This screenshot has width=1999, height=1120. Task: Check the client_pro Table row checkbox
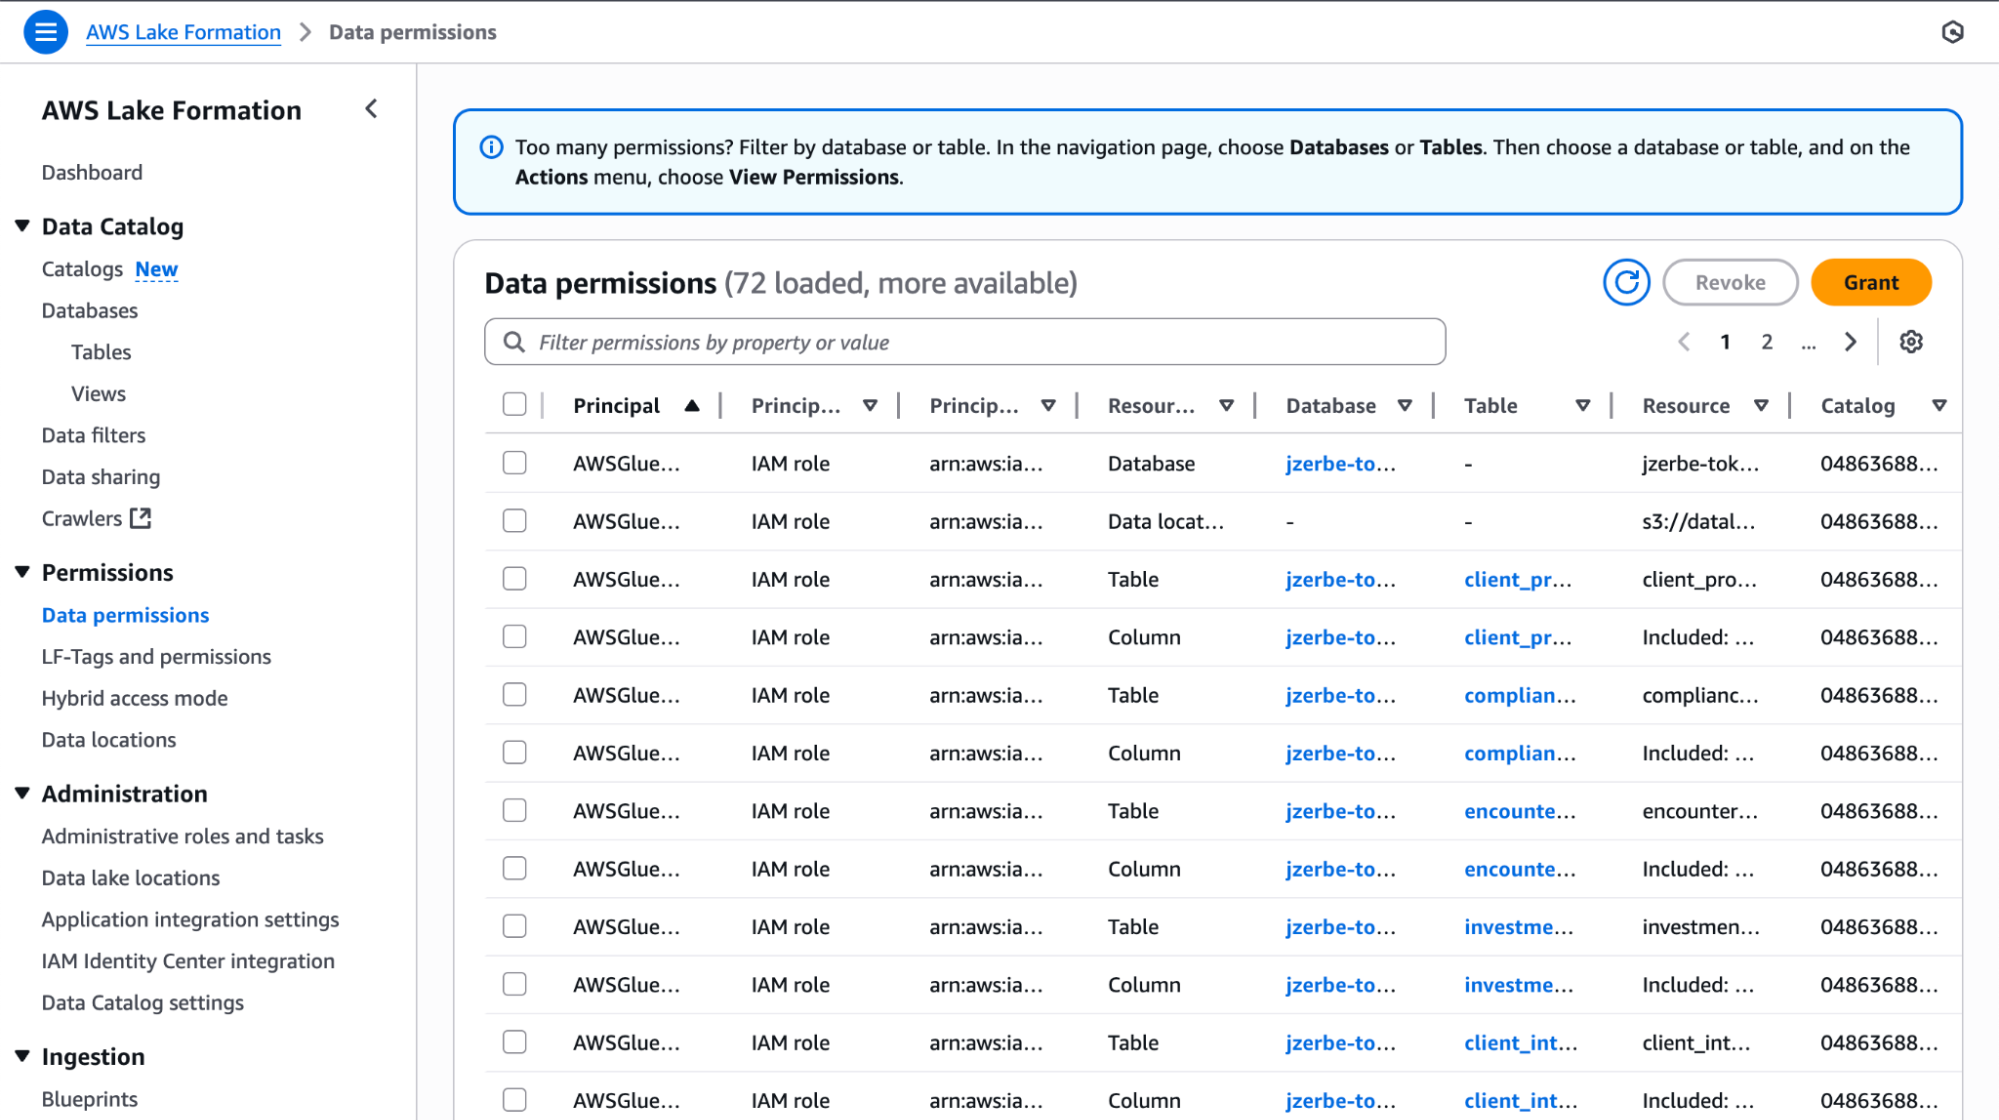click(x=514, y=579)
